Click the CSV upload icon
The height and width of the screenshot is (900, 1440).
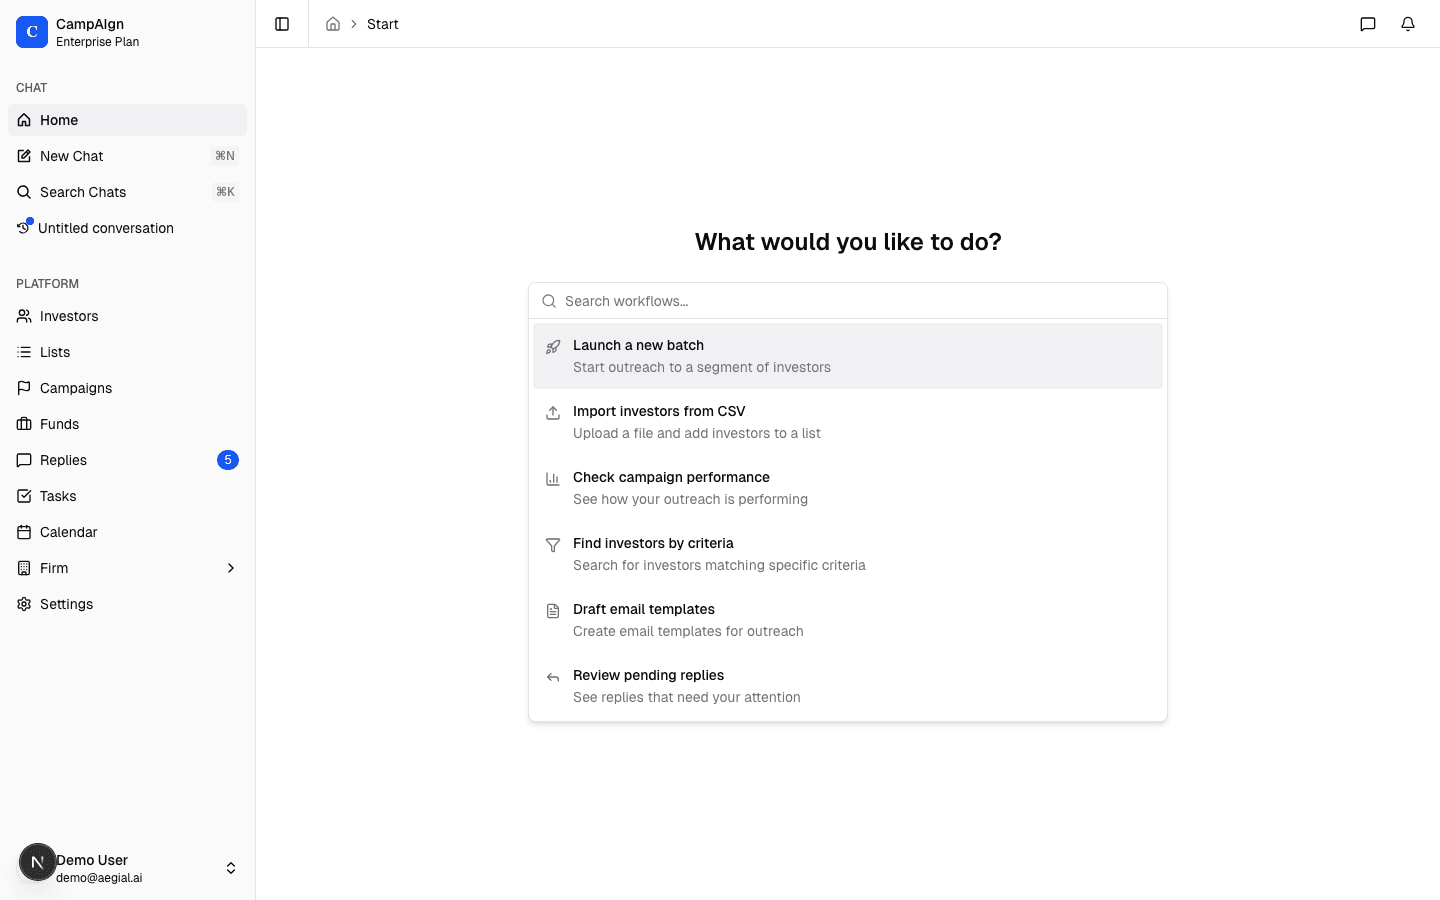pos(553,413)
